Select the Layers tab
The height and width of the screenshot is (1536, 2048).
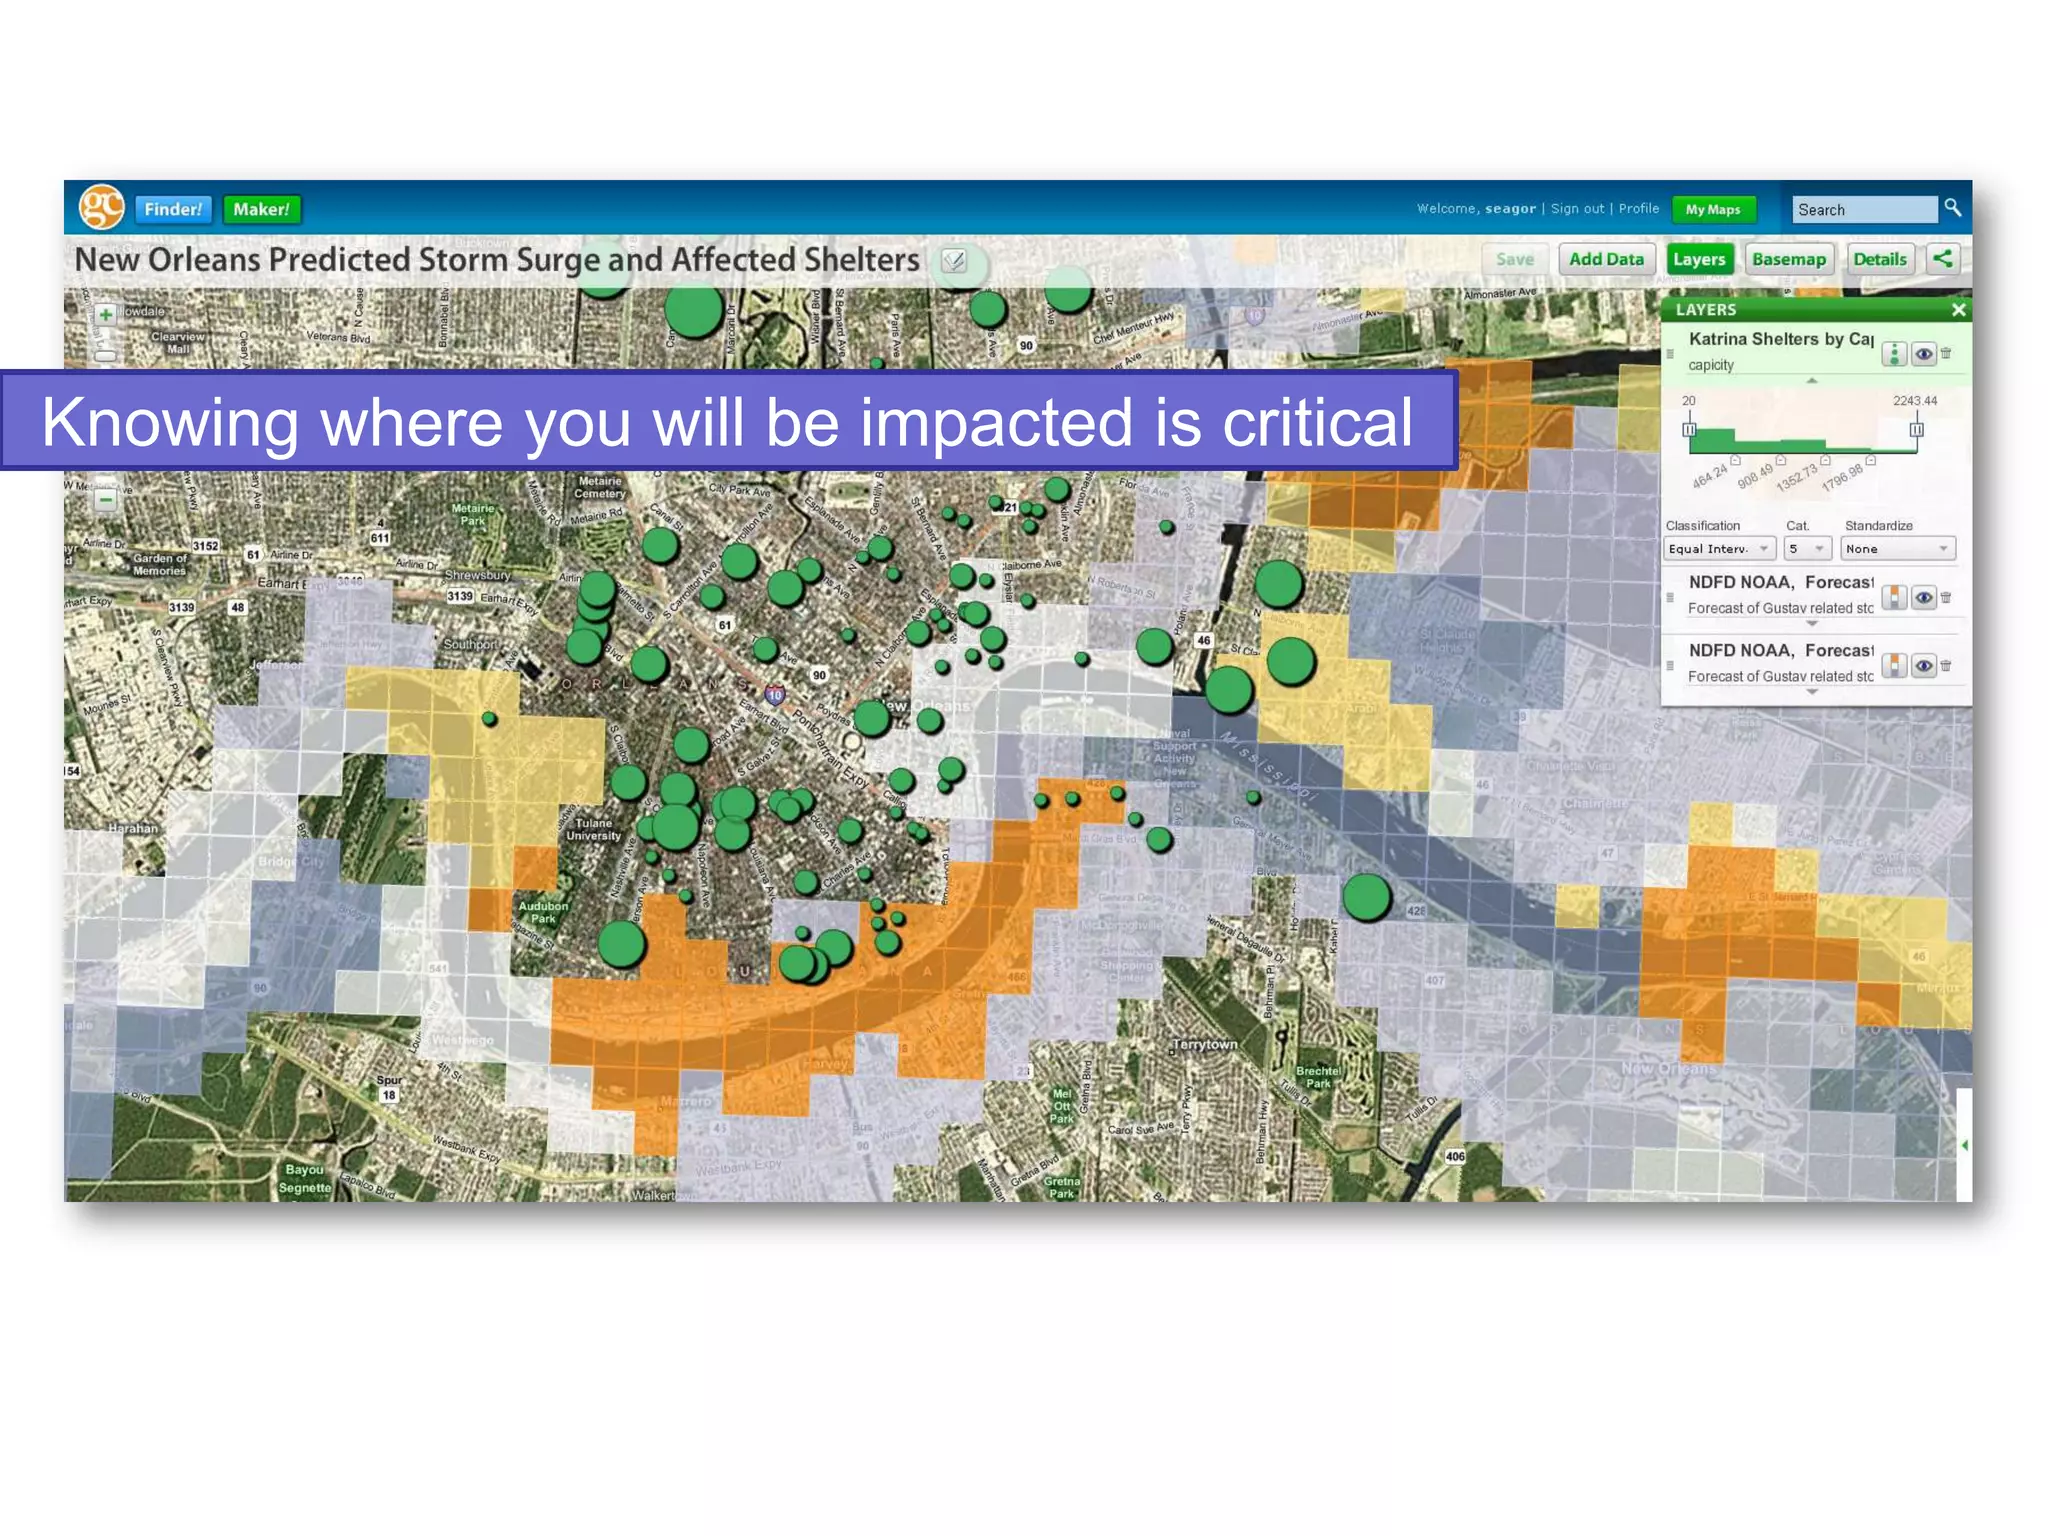pyautogui.click(x=1699, y=259)
